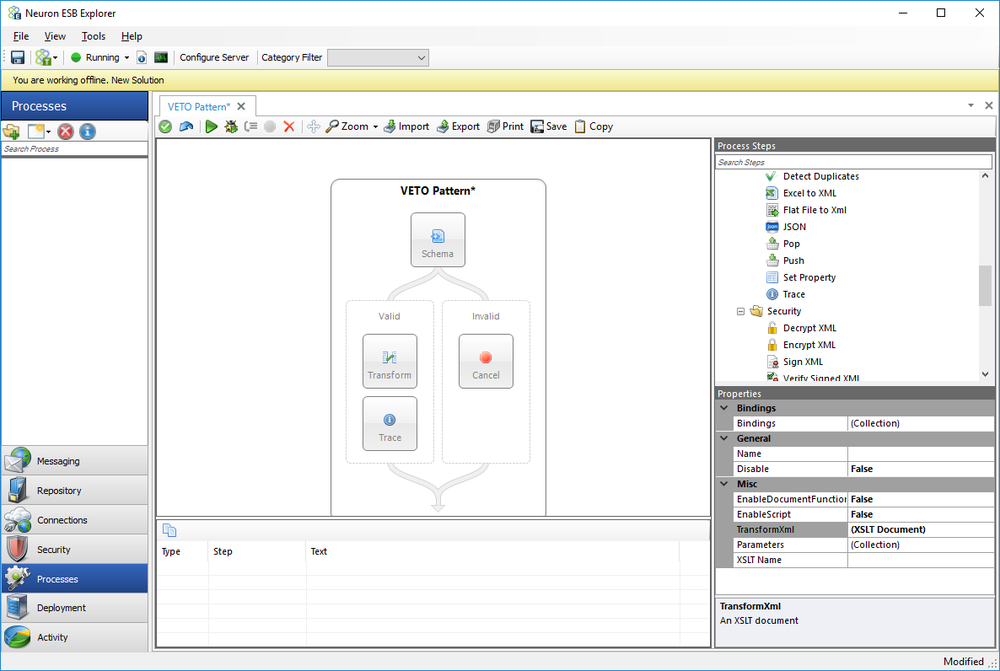Click the red delete process icon
Screen dimensions: 1000x671
66,131
